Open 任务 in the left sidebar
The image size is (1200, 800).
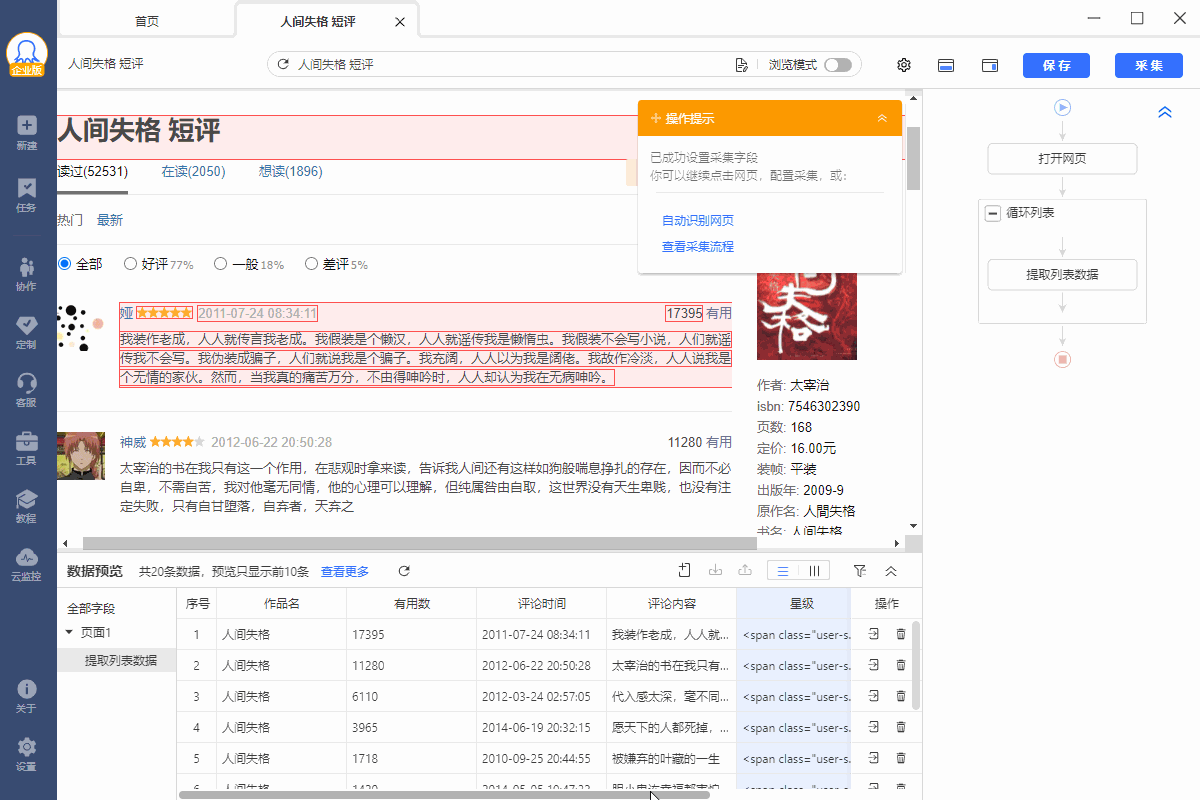pyautogui.click(x=27, y=195)
